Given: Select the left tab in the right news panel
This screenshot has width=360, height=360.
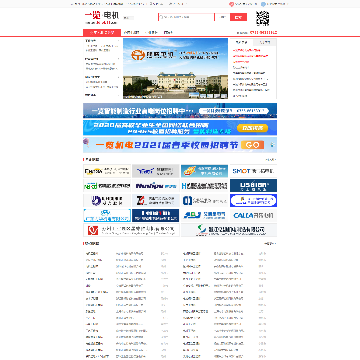Looking at the screenshot, I should point(242,42).
